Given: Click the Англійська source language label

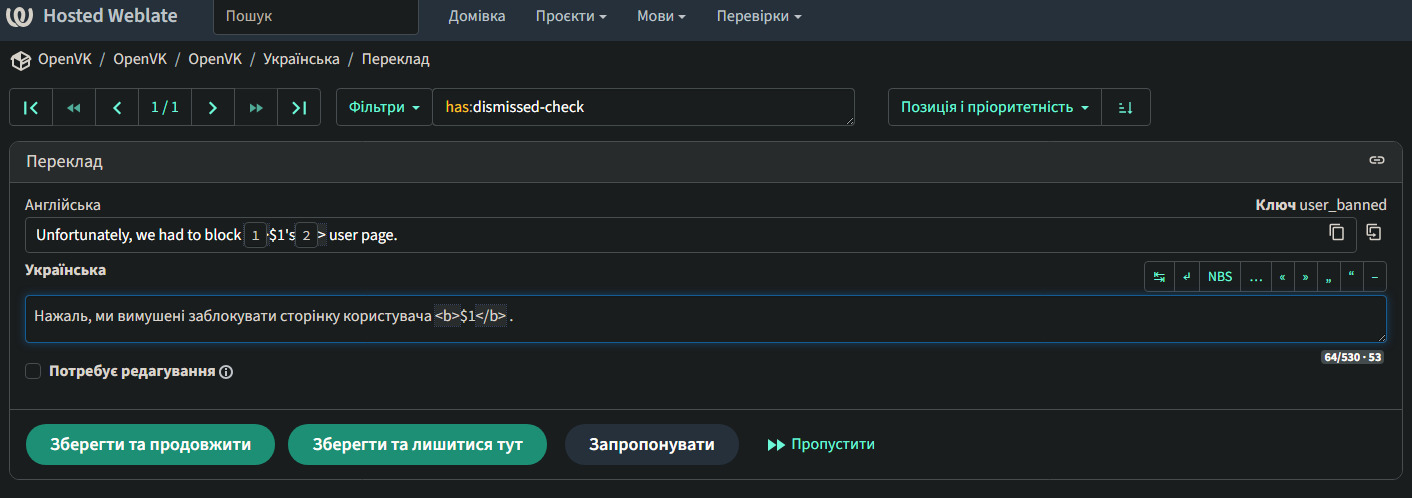Looking at the screenshot, I should pyautogui.click(x=63, y=205).
